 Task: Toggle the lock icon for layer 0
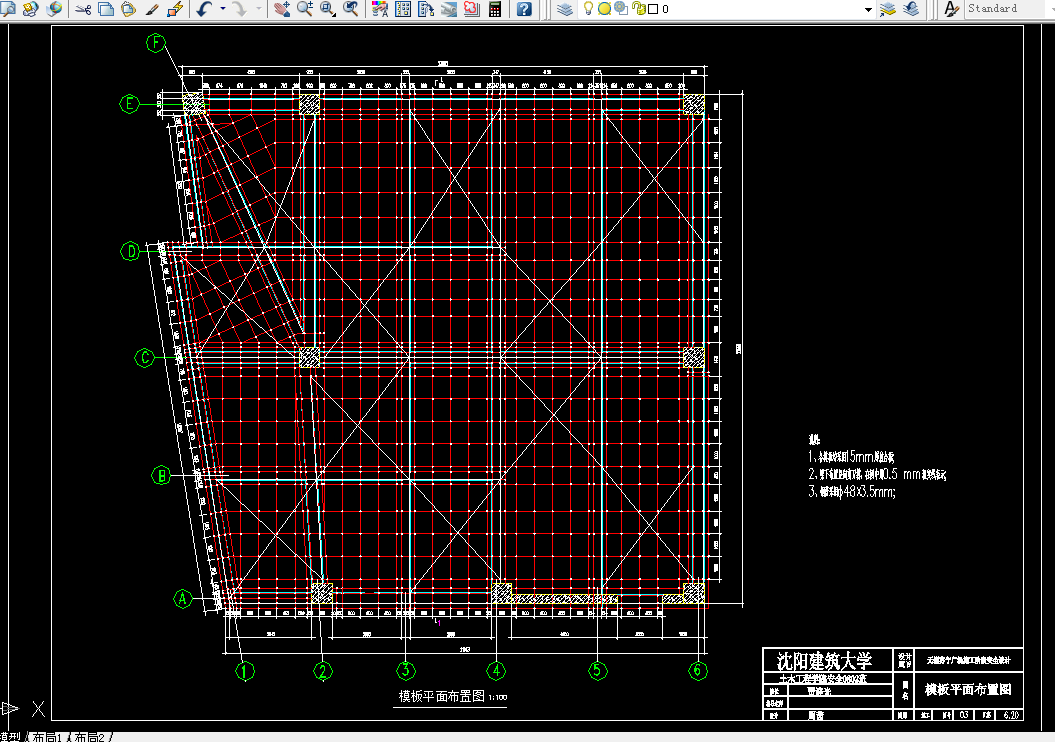(x=639, y=9)
